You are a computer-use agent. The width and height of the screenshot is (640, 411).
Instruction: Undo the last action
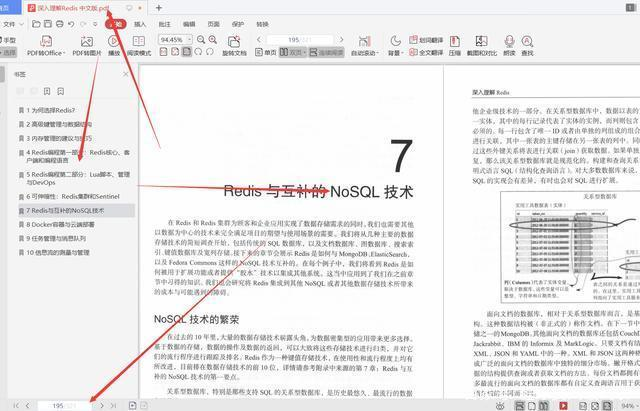71,24
